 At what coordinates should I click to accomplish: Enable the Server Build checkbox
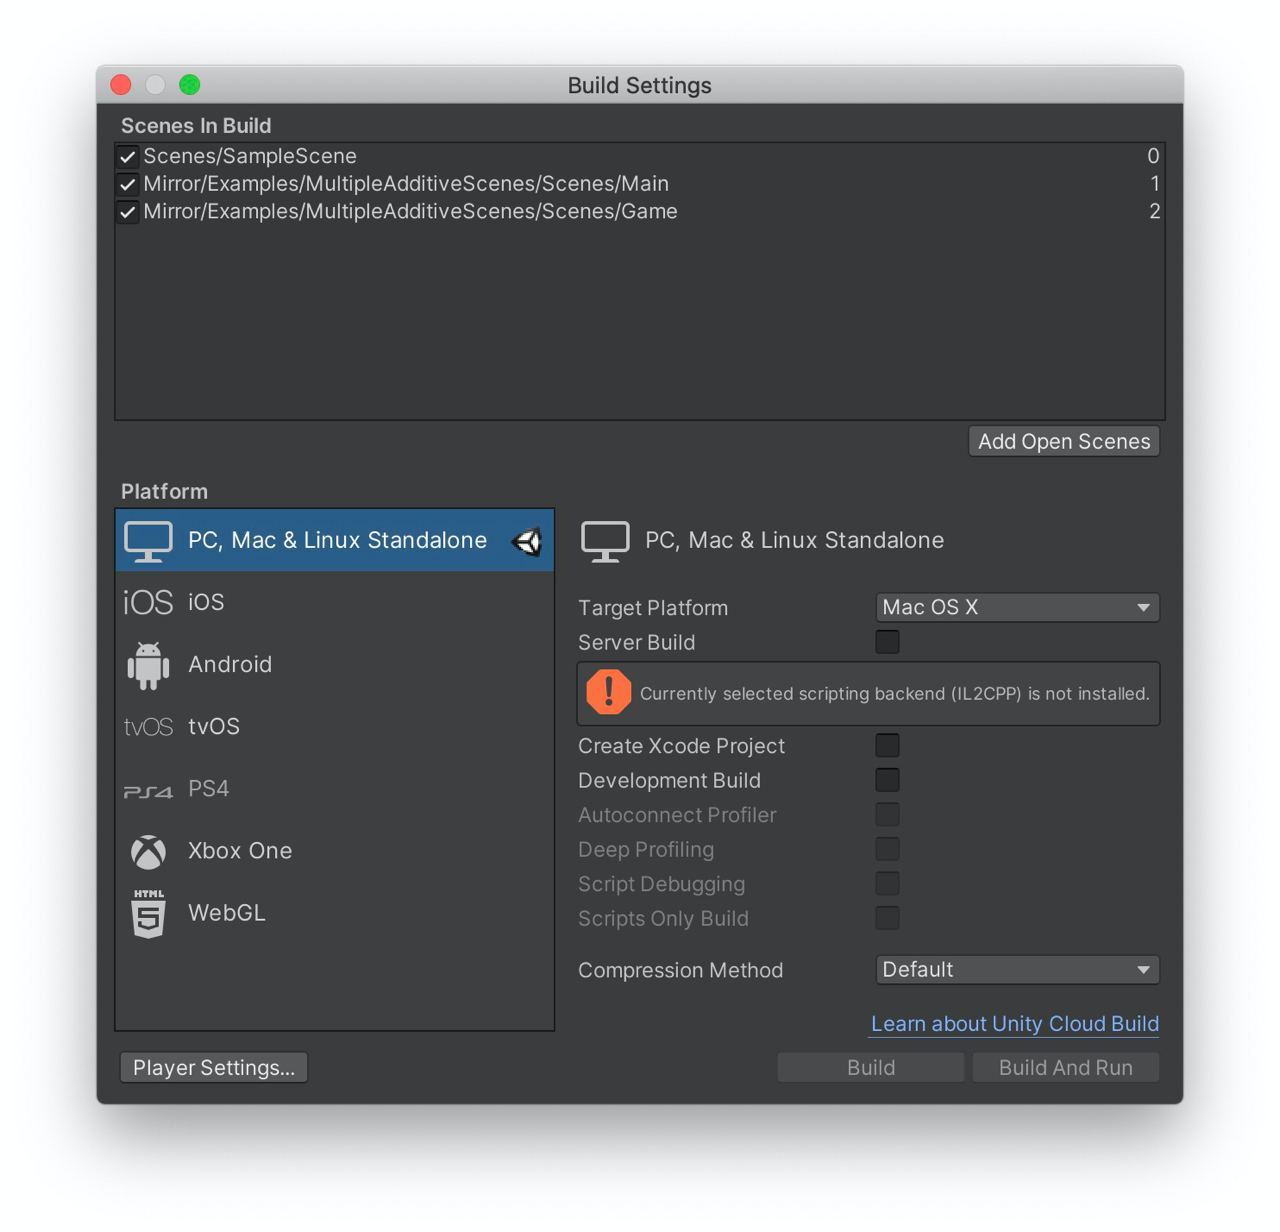887,642
